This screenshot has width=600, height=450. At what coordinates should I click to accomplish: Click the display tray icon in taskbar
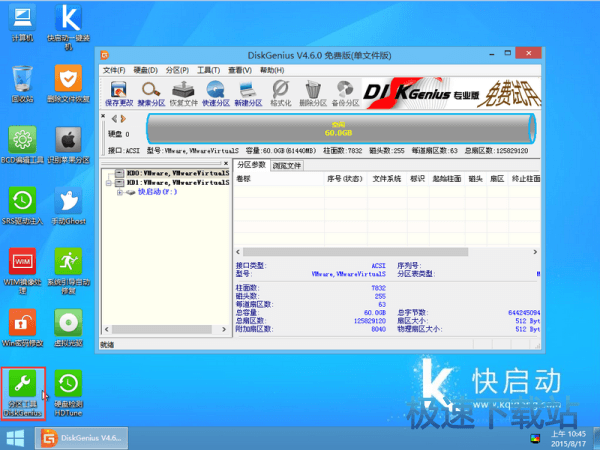[535, 439]
